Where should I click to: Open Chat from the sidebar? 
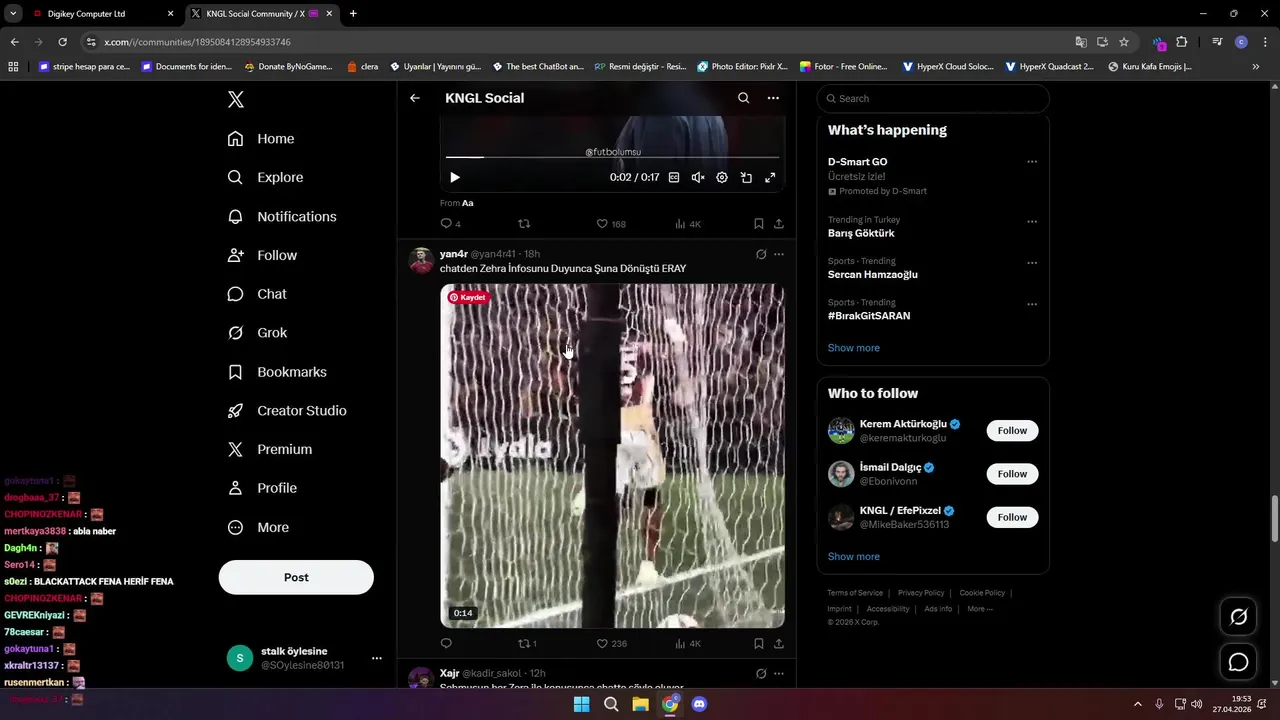tap(257, 294)
